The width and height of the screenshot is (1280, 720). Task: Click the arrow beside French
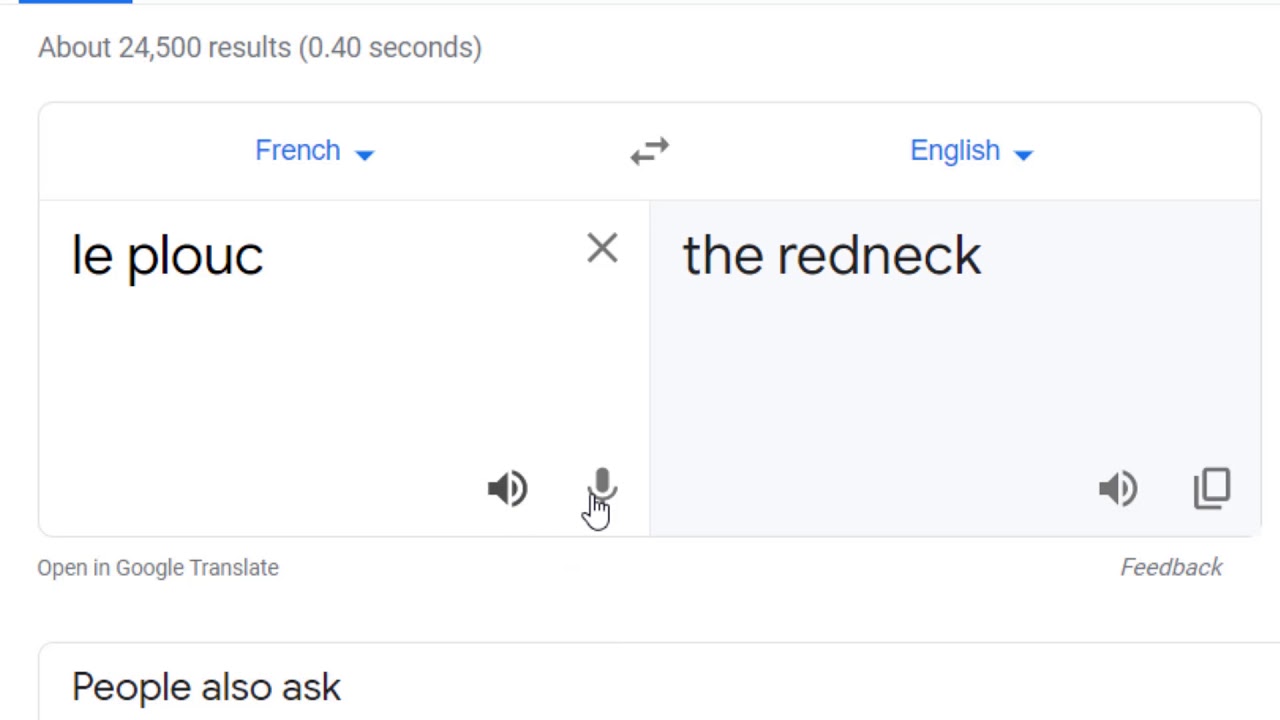tap(365, 153)
